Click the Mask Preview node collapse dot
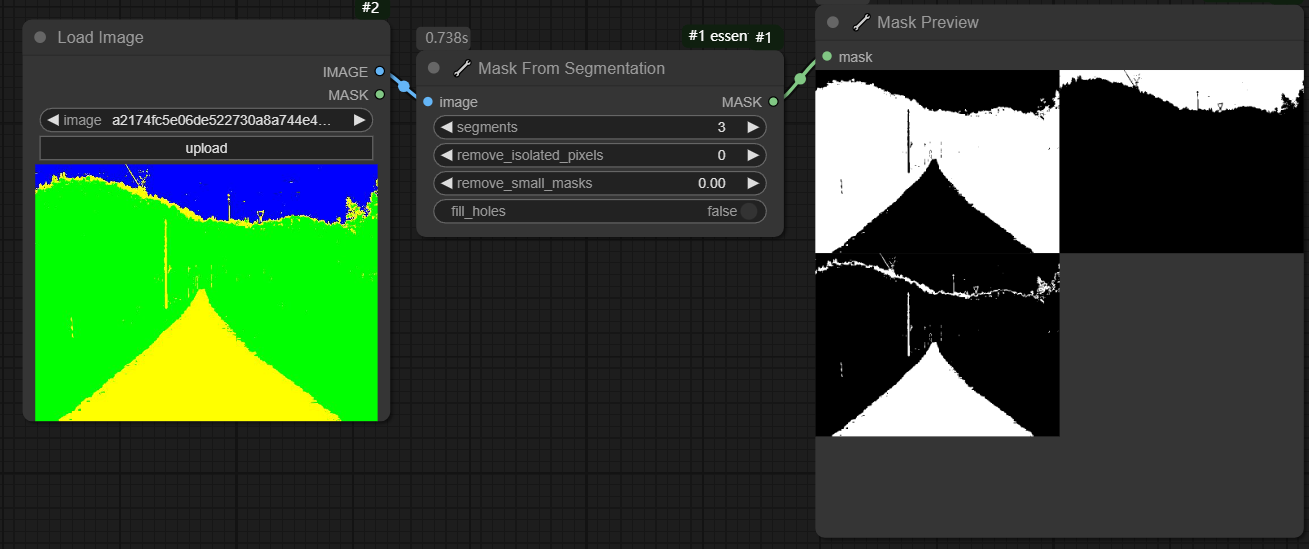This screenshot has width=1309, height=549. click(x=833, y=22)
